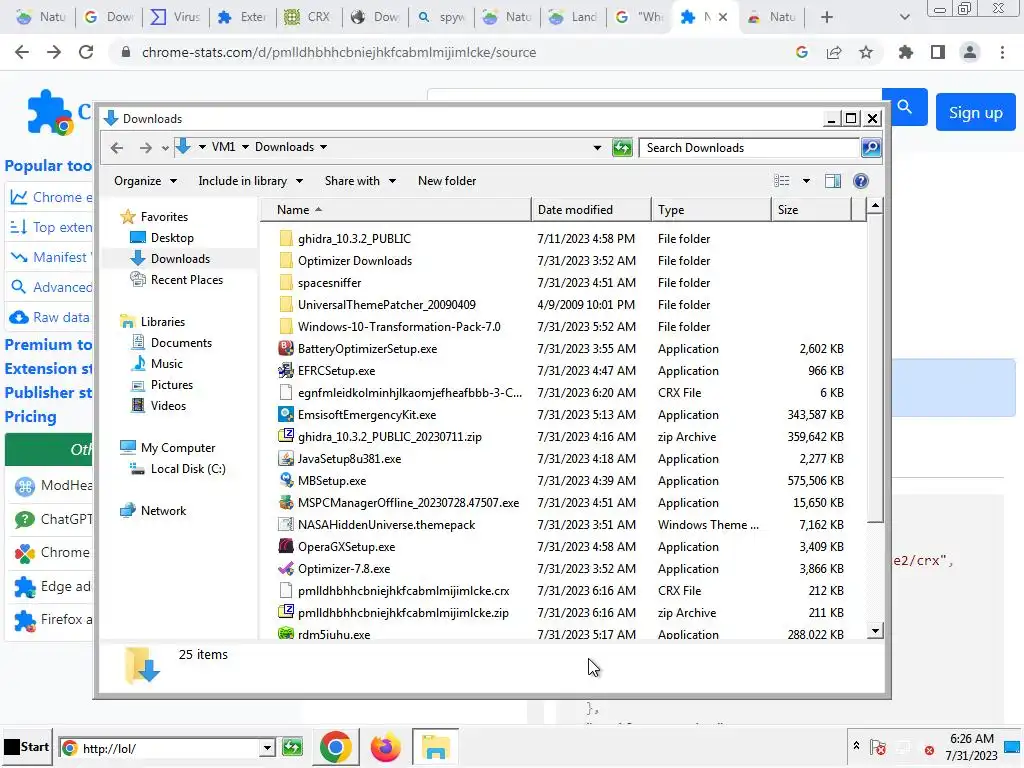Switch to the CRX Chrome tab
Image resolution: width=1024 pixels, height=768 pixels.
pos(309,17)
